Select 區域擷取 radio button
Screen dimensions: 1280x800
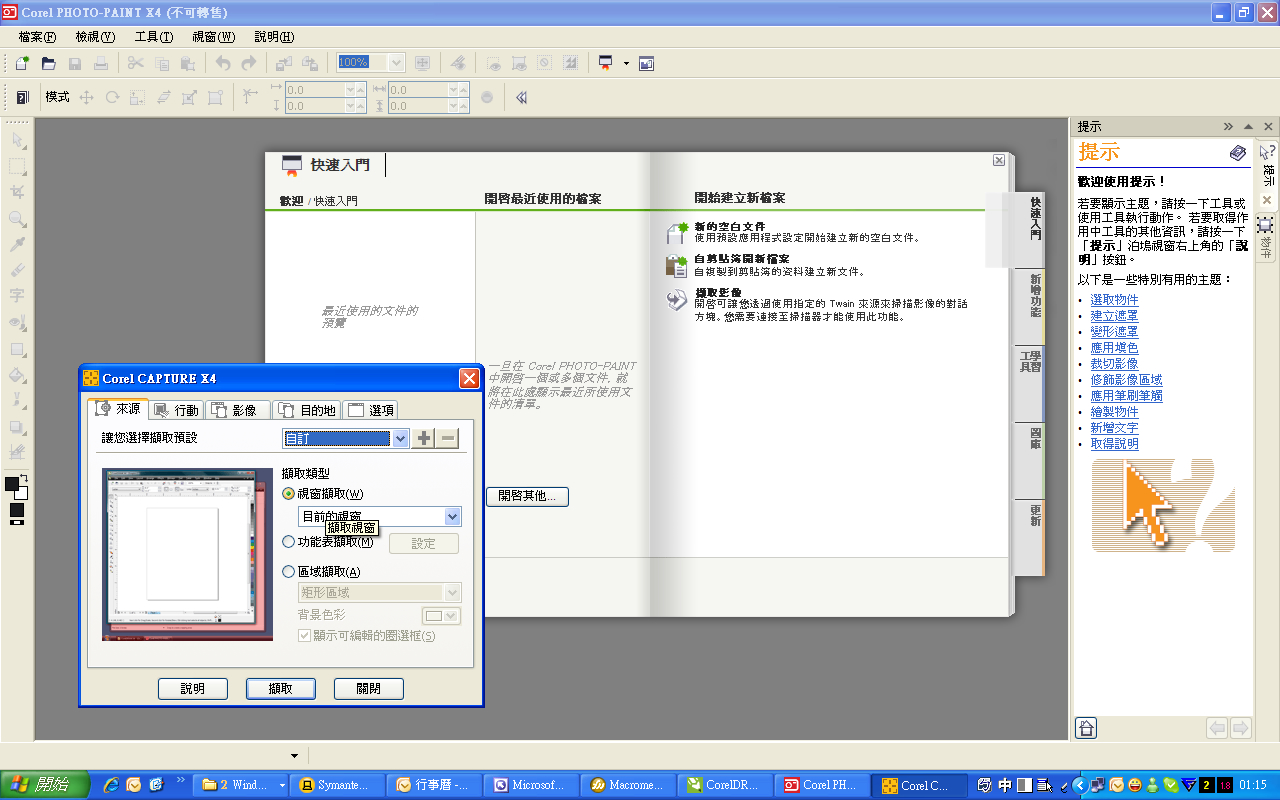point(289,572)
